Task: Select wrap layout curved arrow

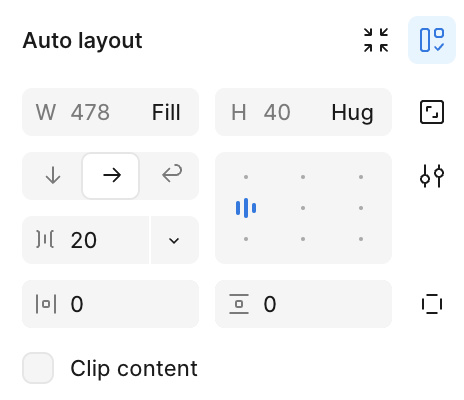Action: coord(172,174)
